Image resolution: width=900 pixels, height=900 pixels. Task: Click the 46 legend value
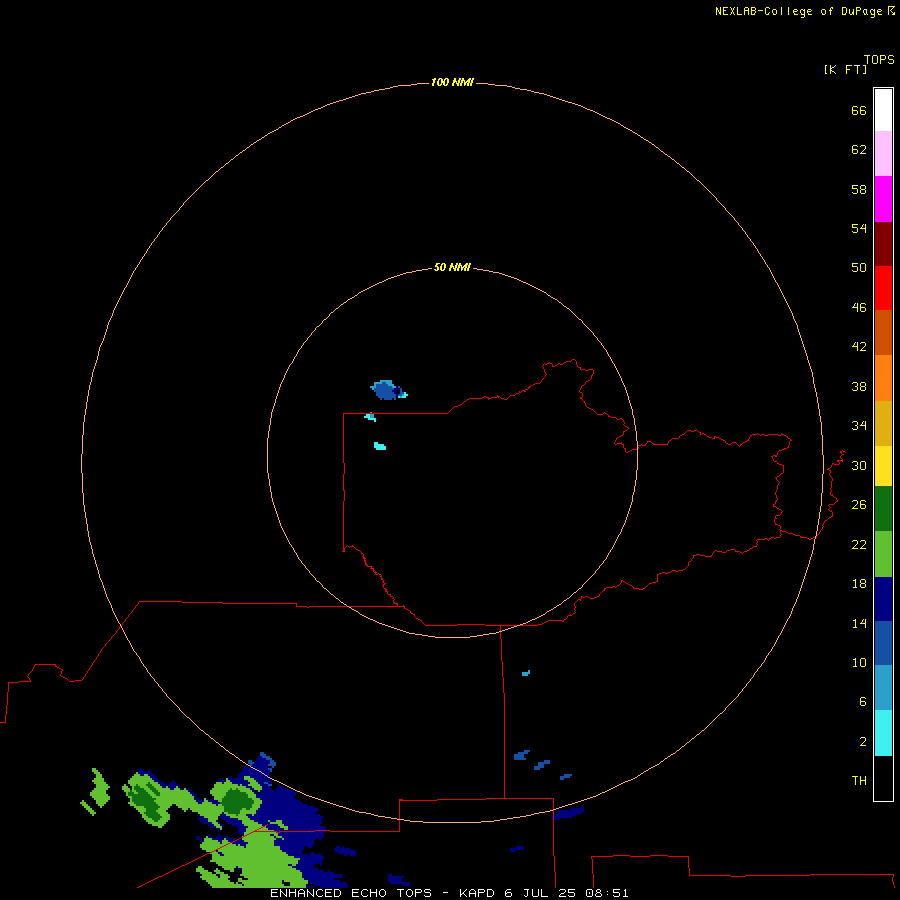[x=859, y=308]
